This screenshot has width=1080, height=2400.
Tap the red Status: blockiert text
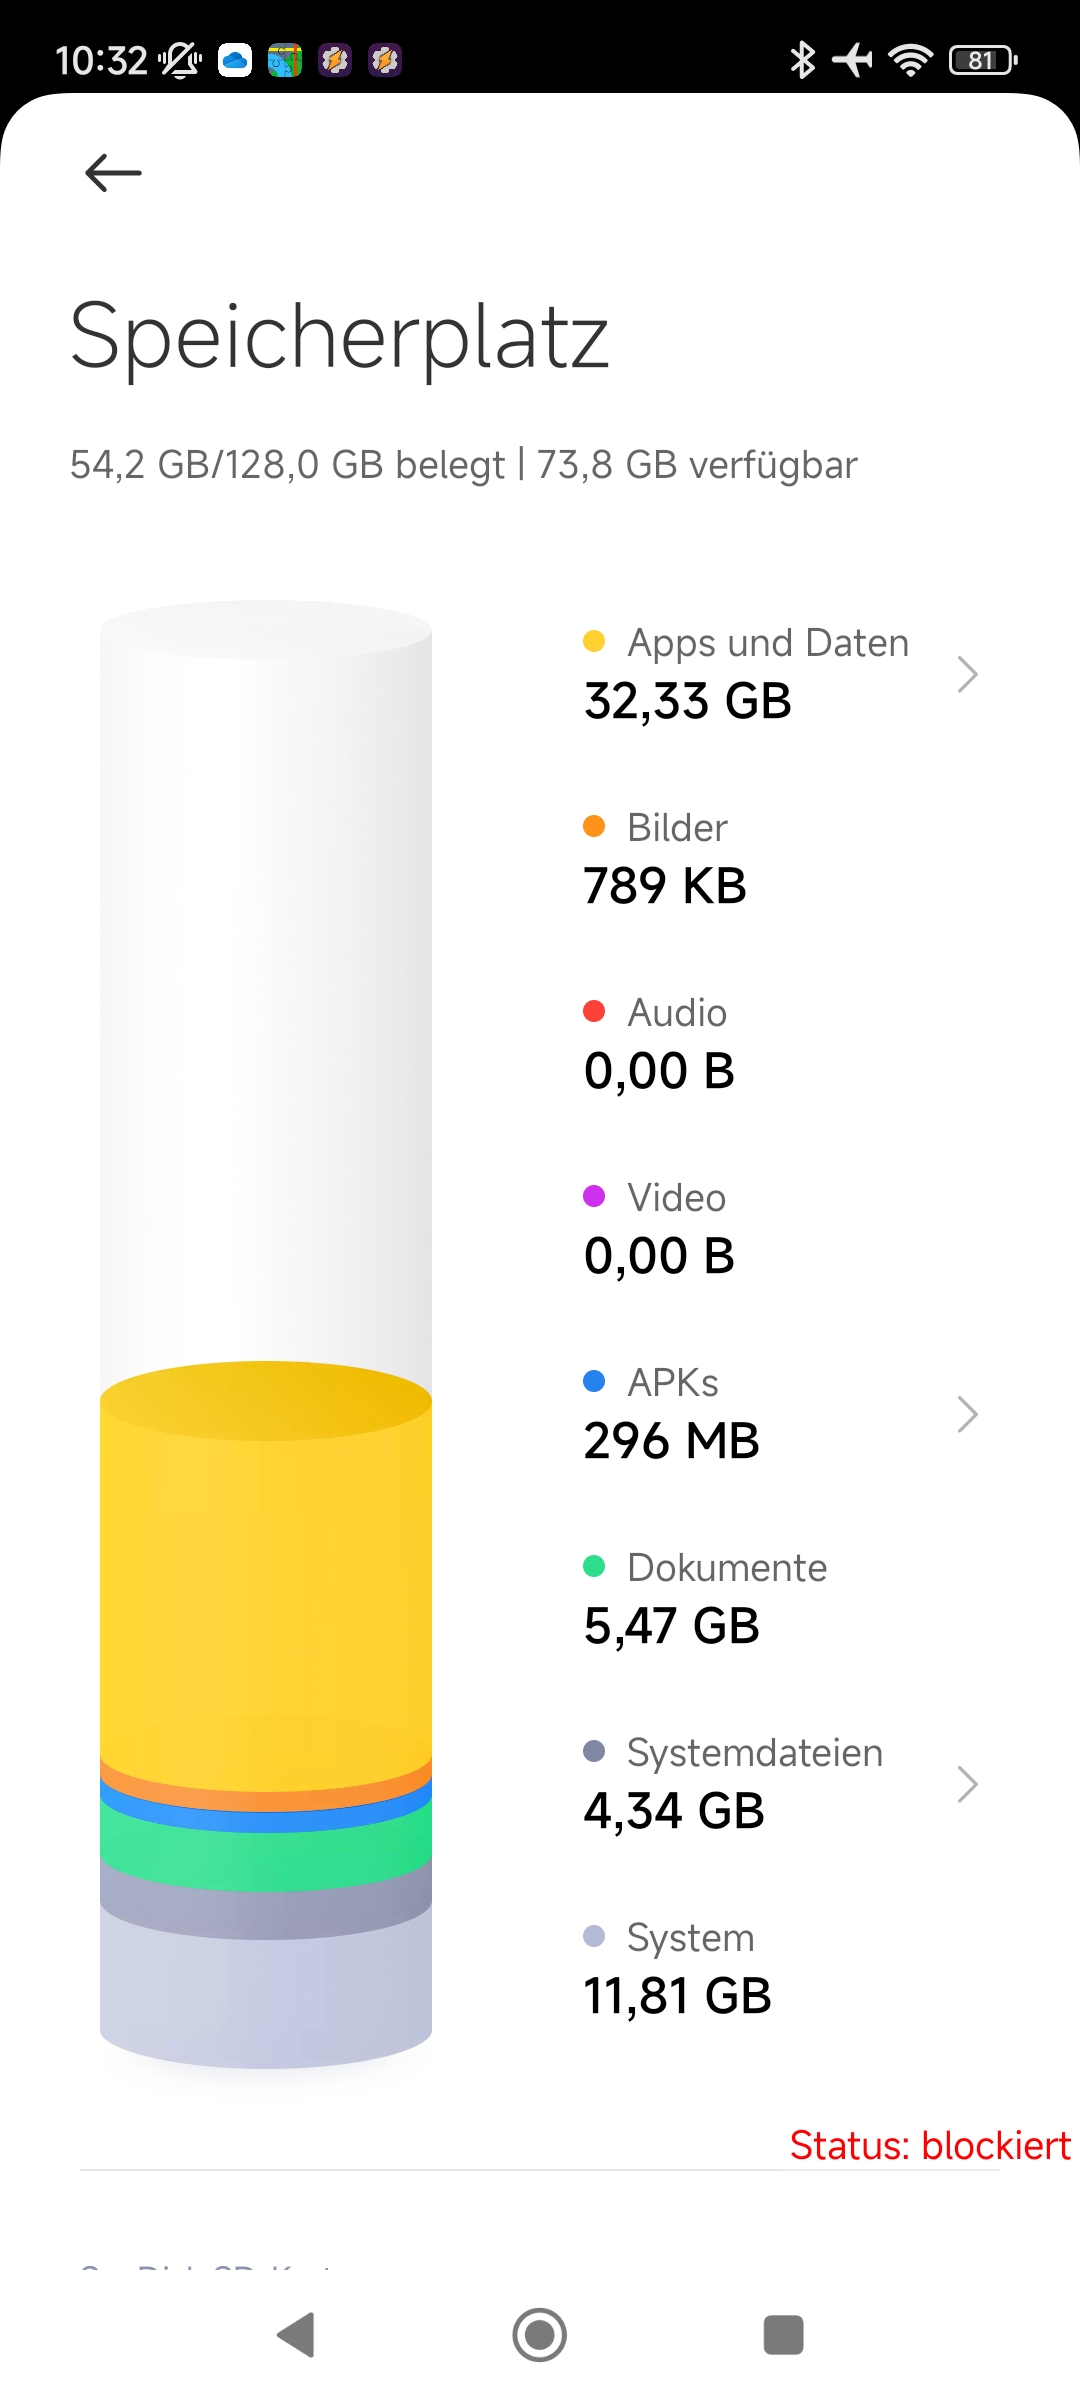point(929,2146)
